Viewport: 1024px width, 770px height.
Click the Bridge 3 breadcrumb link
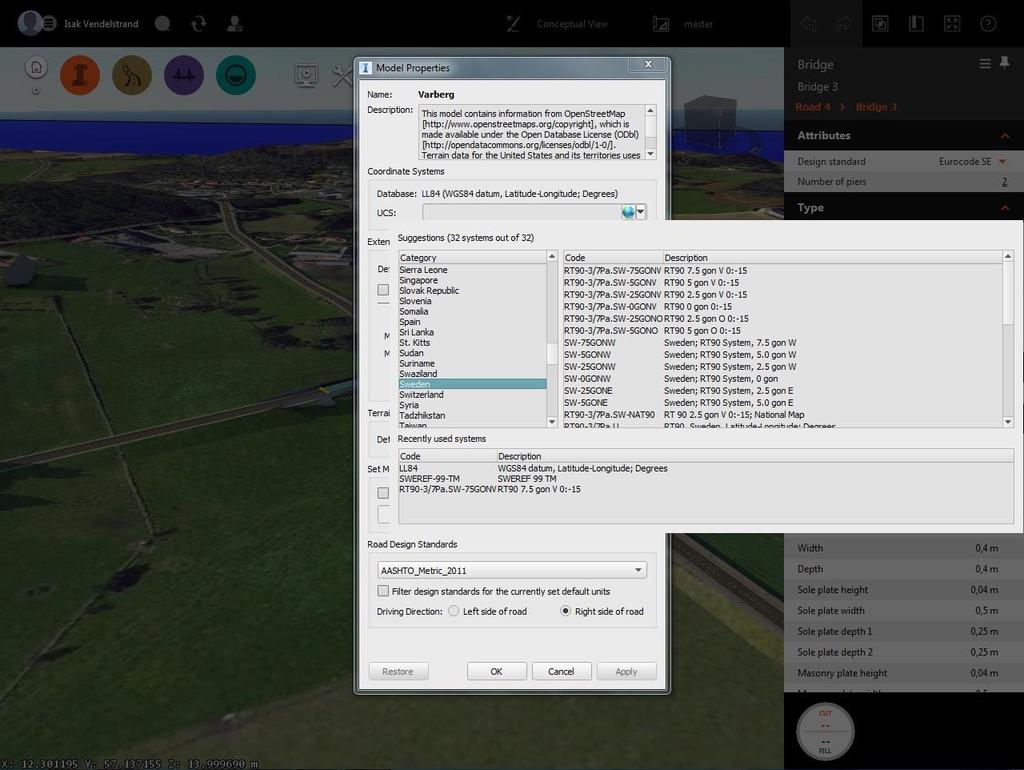click(876, 106)
